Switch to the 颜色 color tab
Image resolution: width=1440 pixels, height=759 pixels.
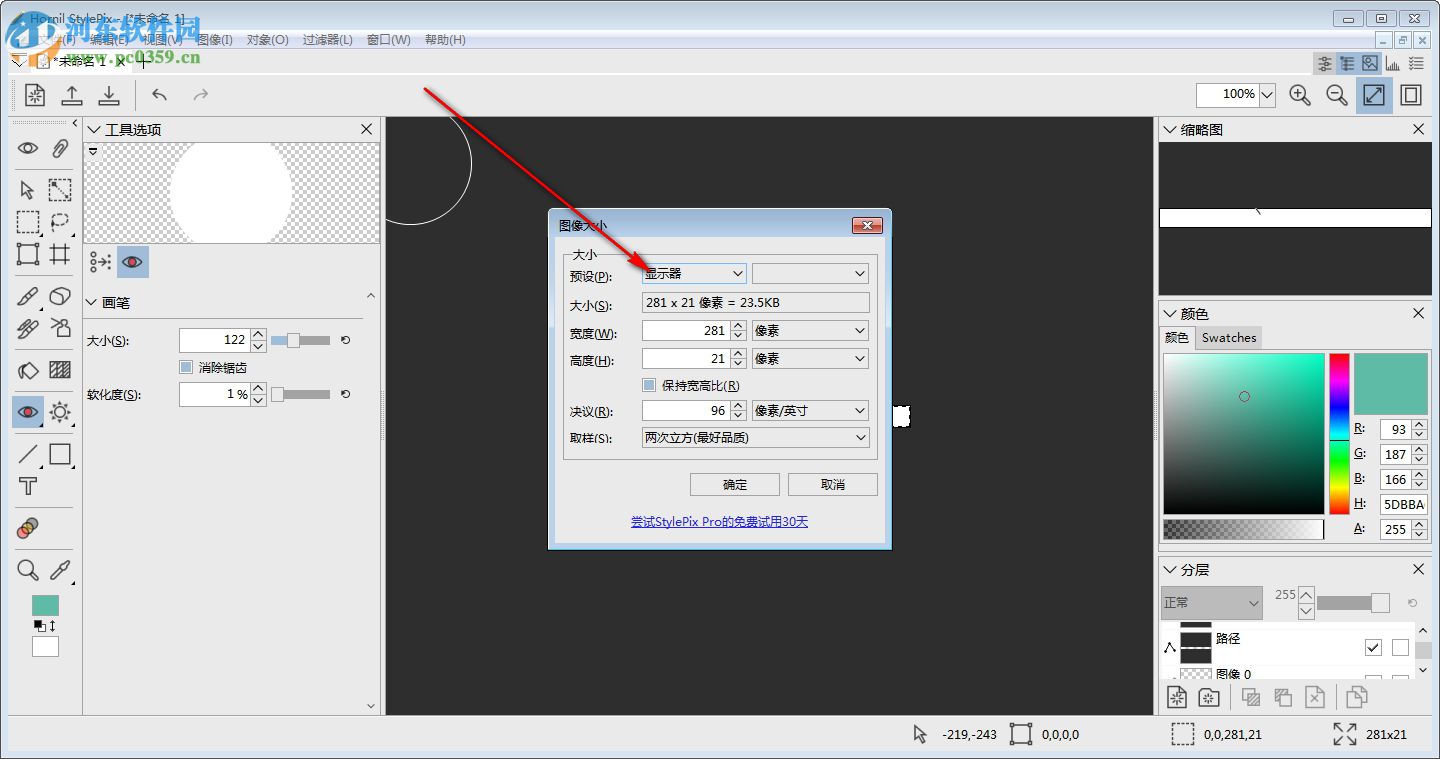point(1177,338)
